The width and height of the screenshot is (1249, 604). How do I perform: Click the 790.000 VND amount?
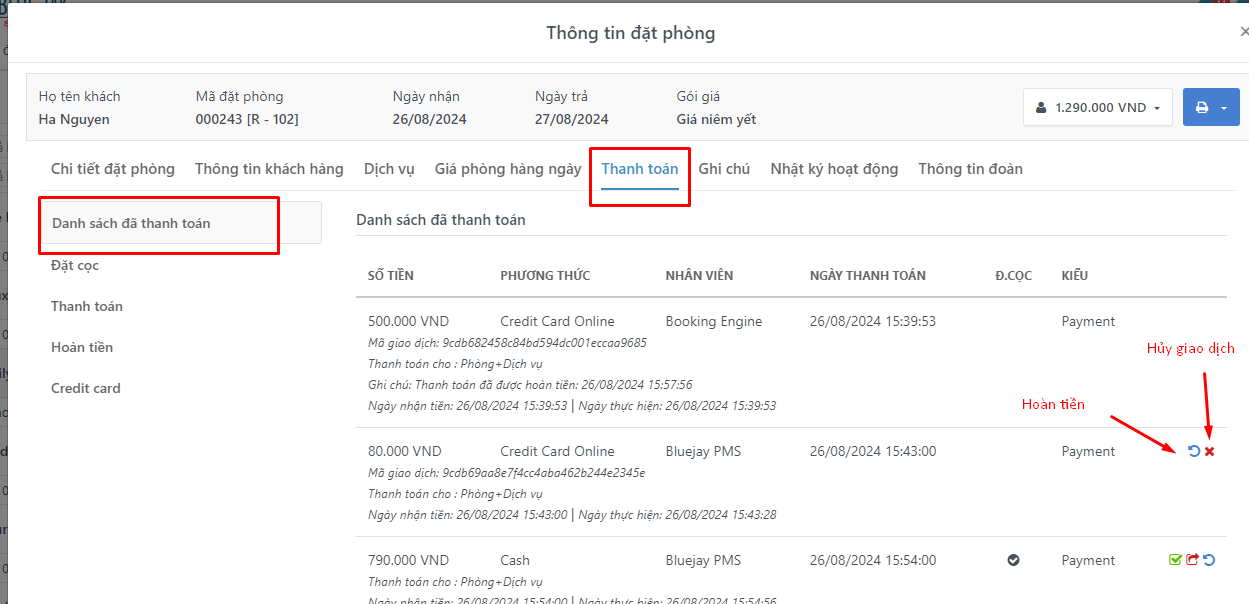coord(409,560)
